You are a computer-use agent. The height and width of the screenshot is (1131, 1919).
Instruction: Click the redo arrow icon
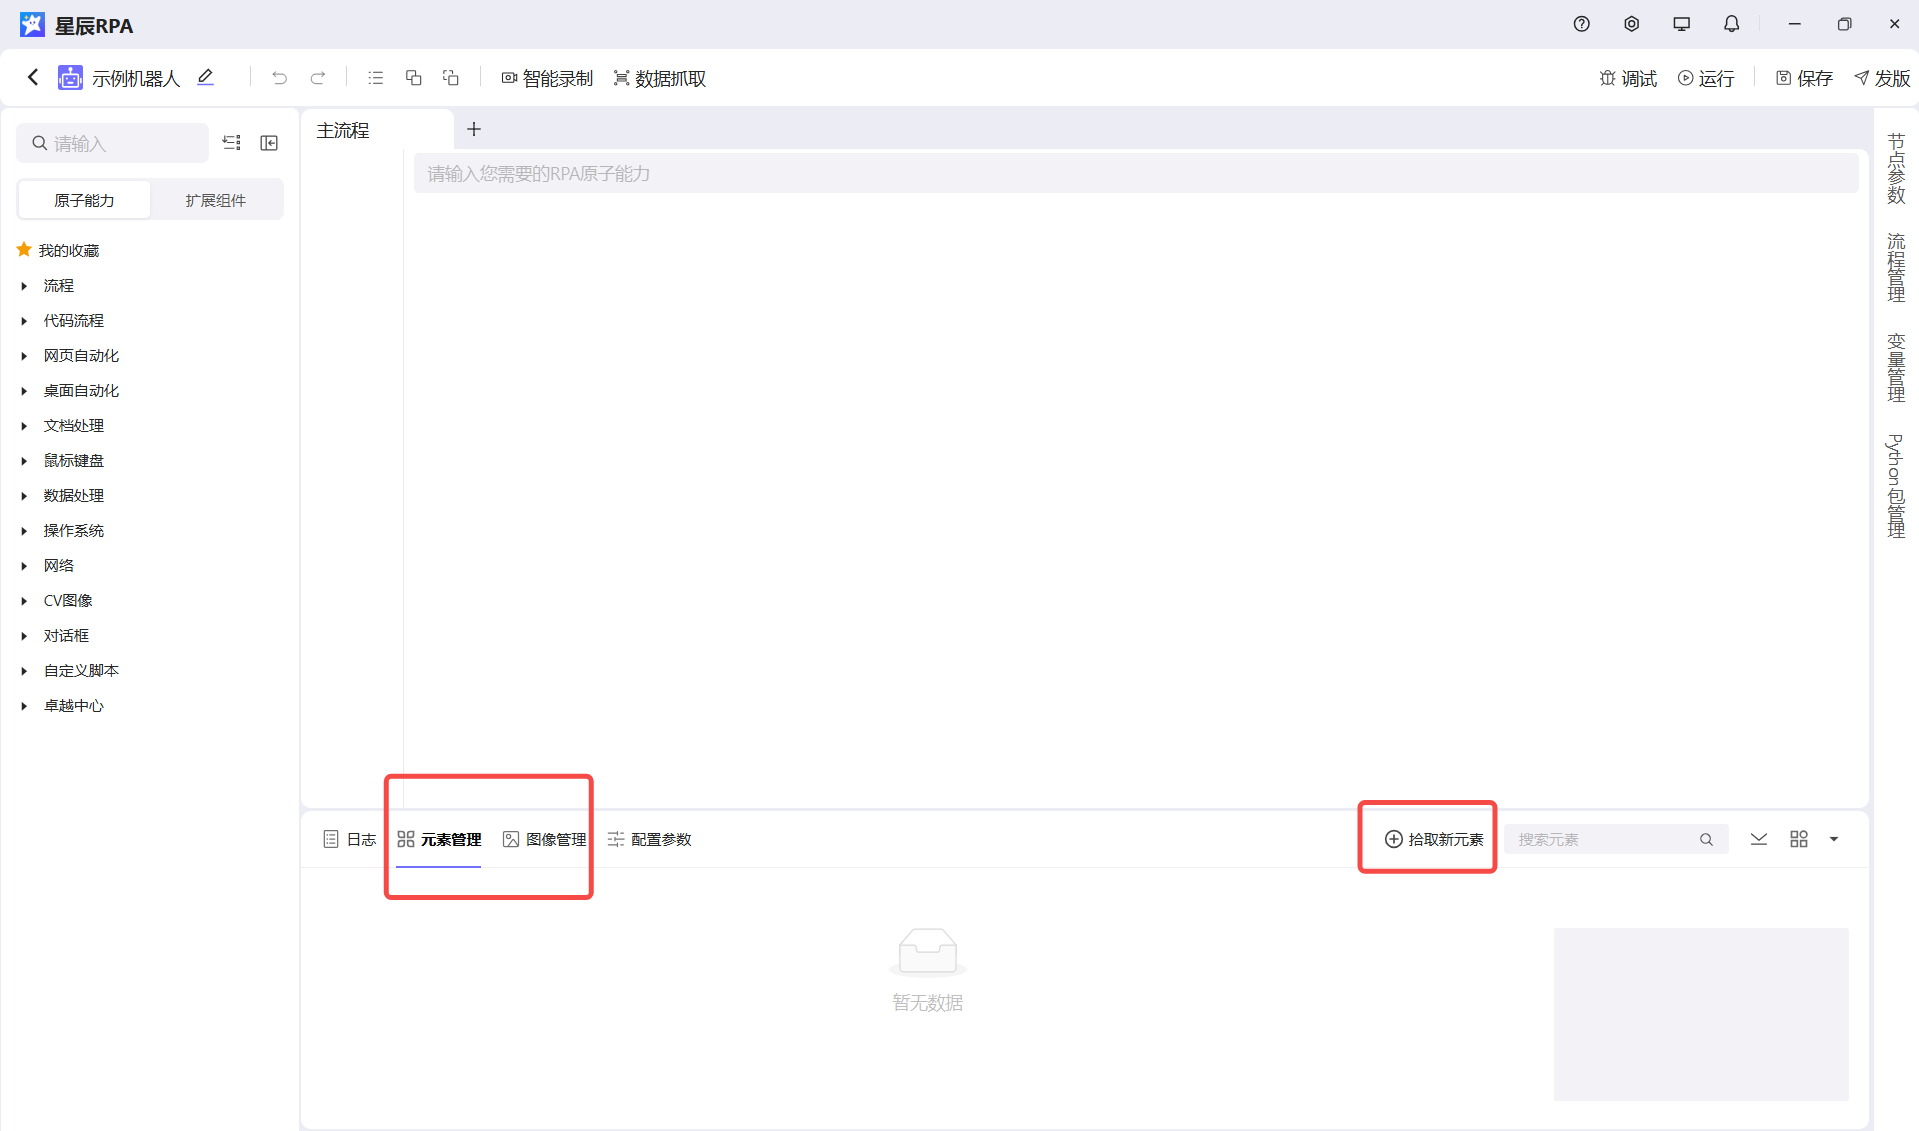point(318,78)
